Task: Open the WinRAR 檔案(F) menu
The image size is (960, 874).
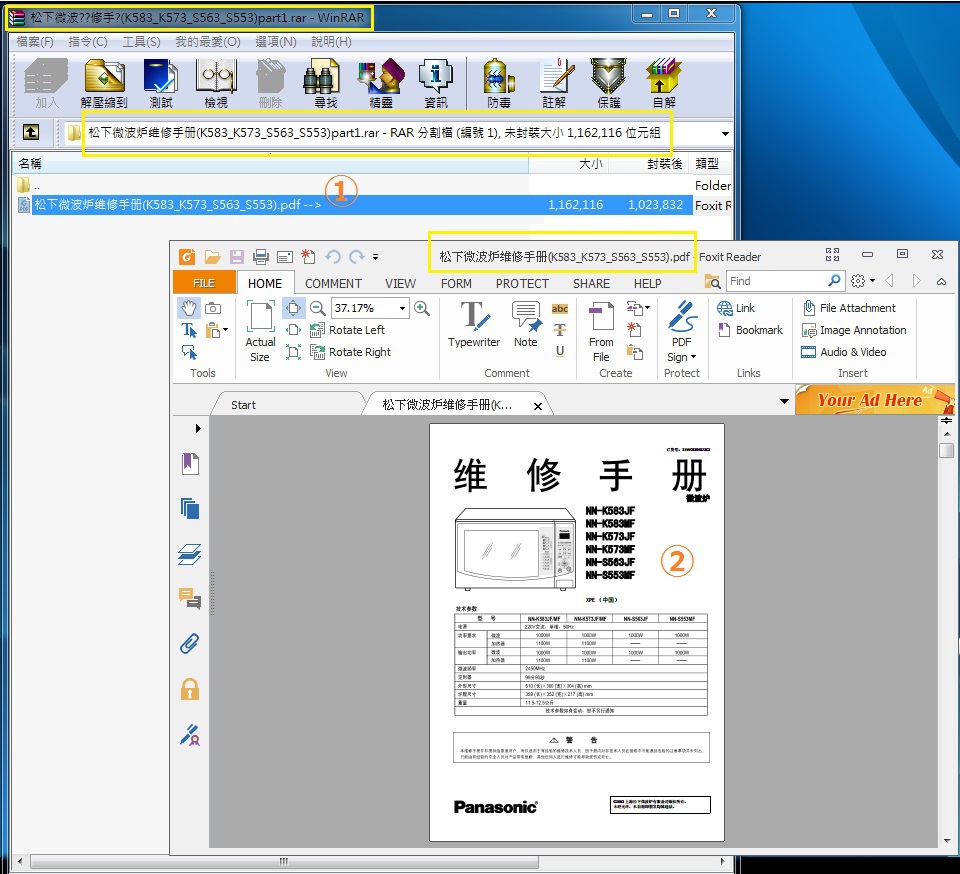Action: tap(35, 42)
